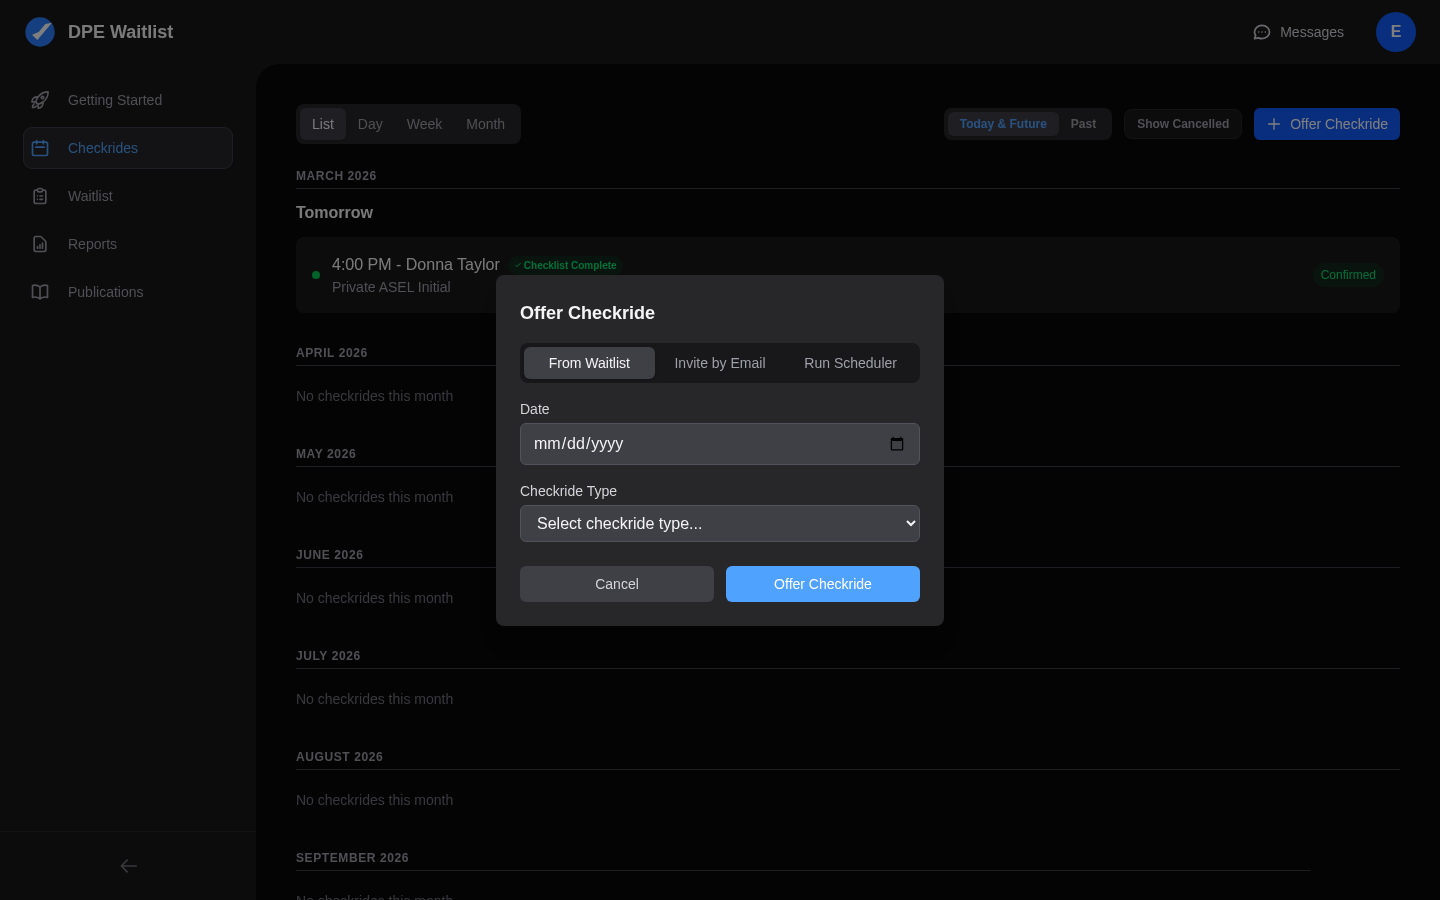Click the plus icon on Offer Checkride
This screenshot has width=1440, height=900.
click(x=1273, y=124)
